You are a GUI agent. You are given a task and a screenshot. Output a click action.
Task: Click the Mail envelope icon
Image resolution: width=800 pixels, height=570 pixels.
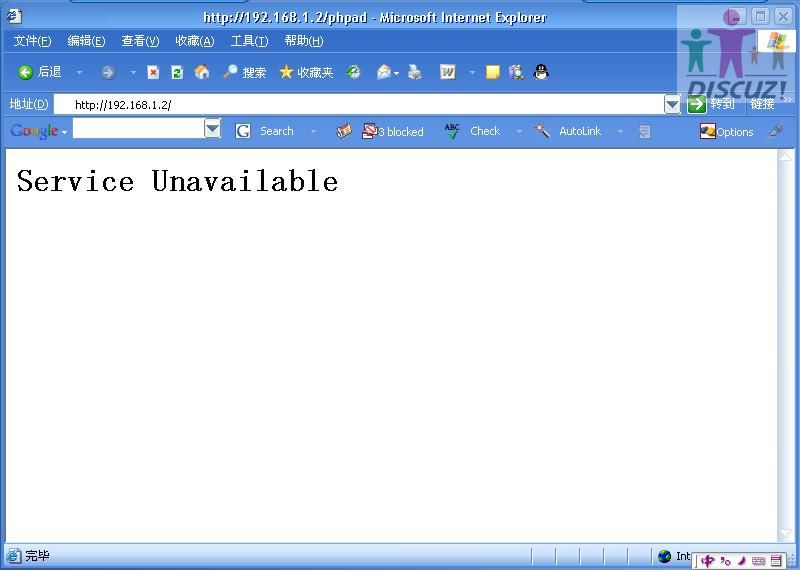(x=383, y=73)
